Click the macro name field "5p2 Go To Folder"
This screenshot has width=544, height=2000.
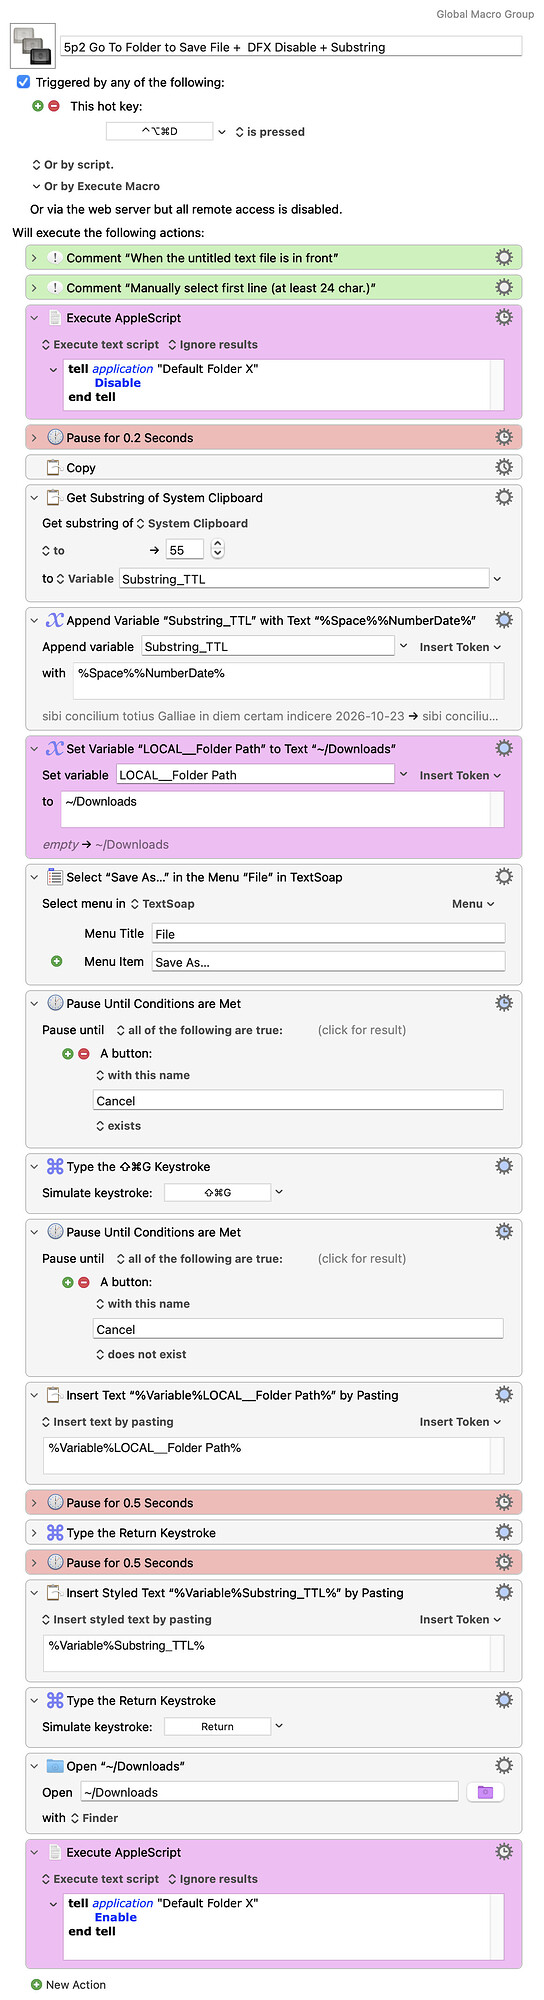pyautogui.click(x=291, y=46)
